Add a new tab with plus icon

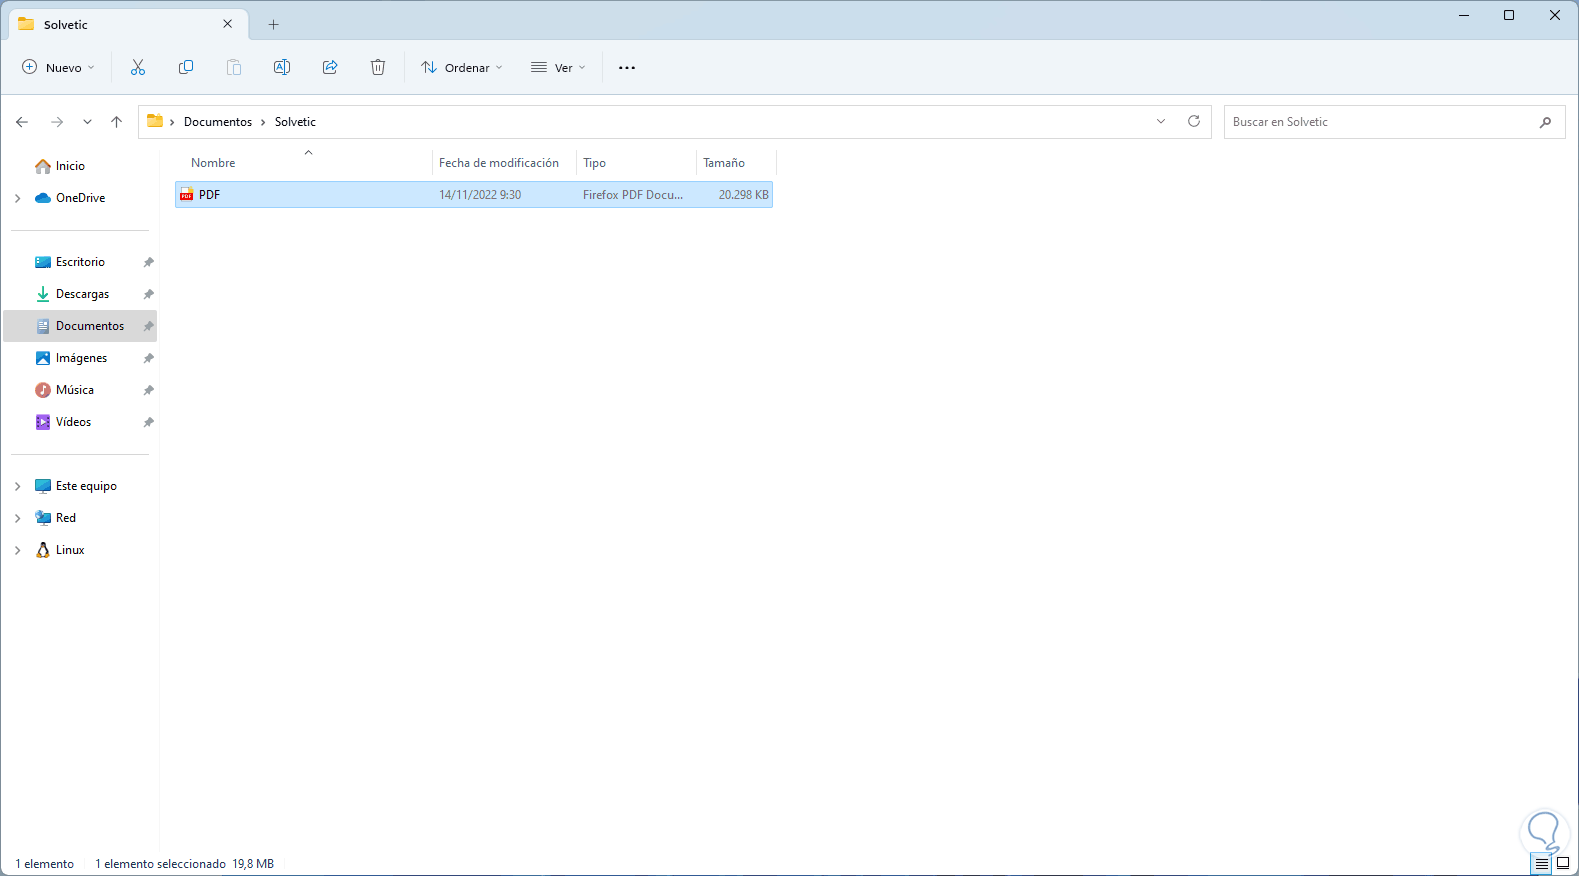pos(274,24)
